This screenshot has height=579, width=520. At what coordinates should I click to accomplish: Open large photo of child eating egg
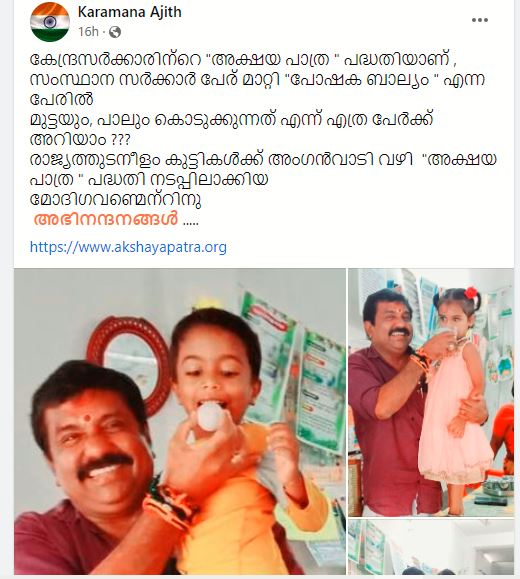180,421
